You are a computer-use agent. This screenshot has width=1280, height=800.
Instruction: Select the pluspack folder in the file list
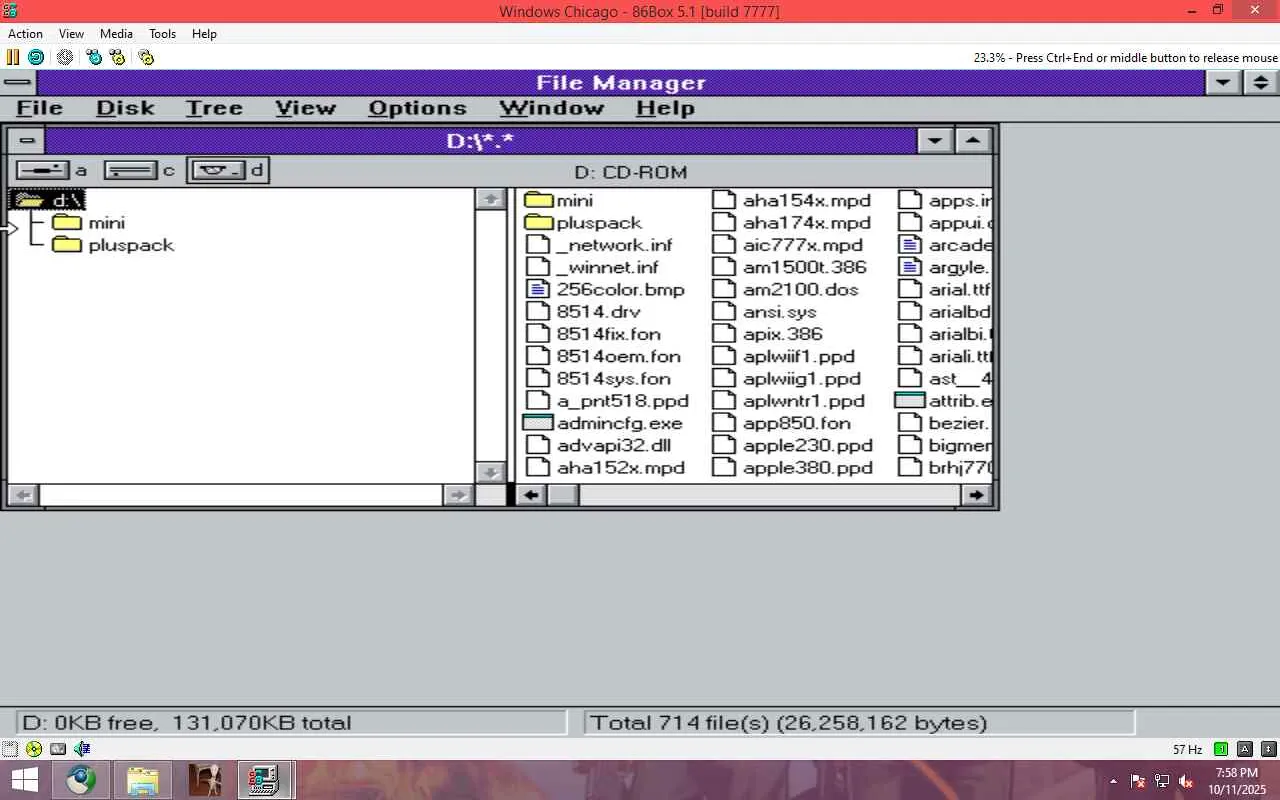583,223
